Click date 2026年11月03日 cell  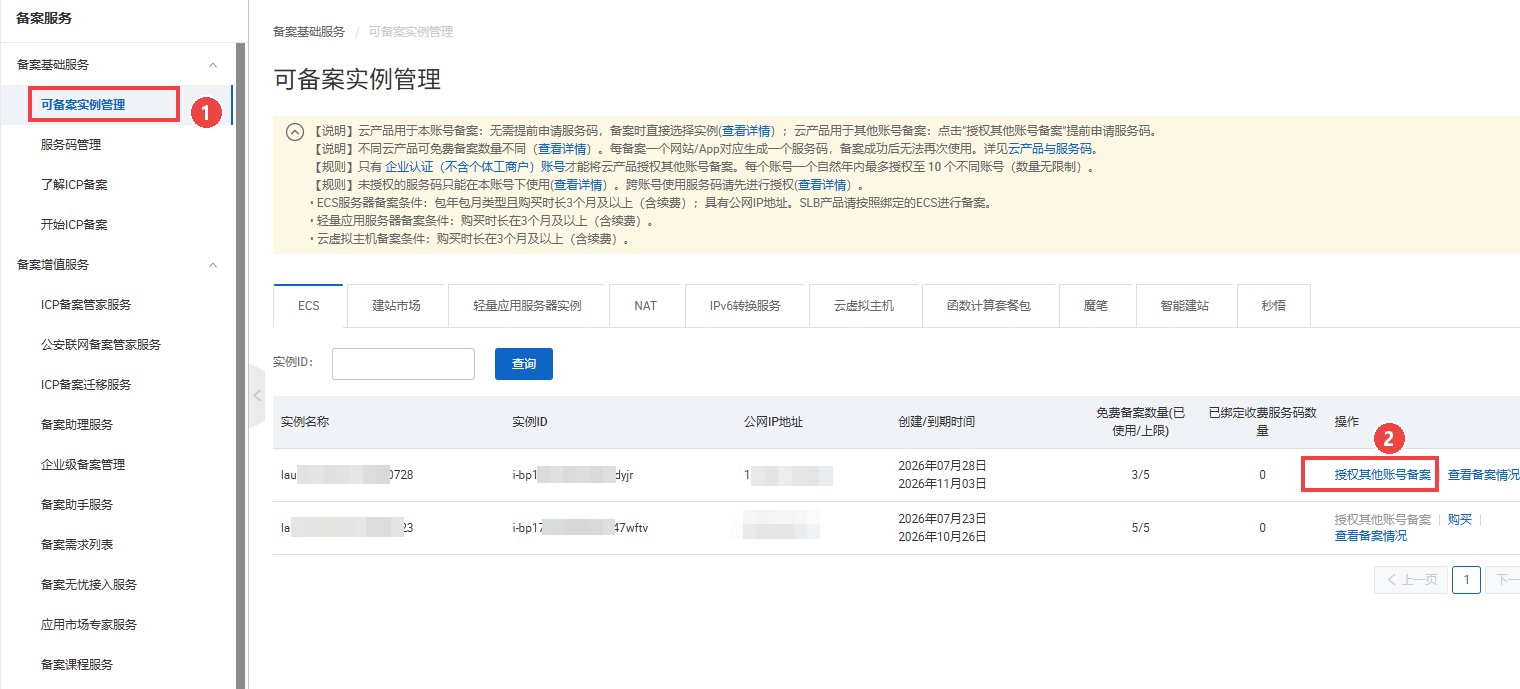[942, 484]
